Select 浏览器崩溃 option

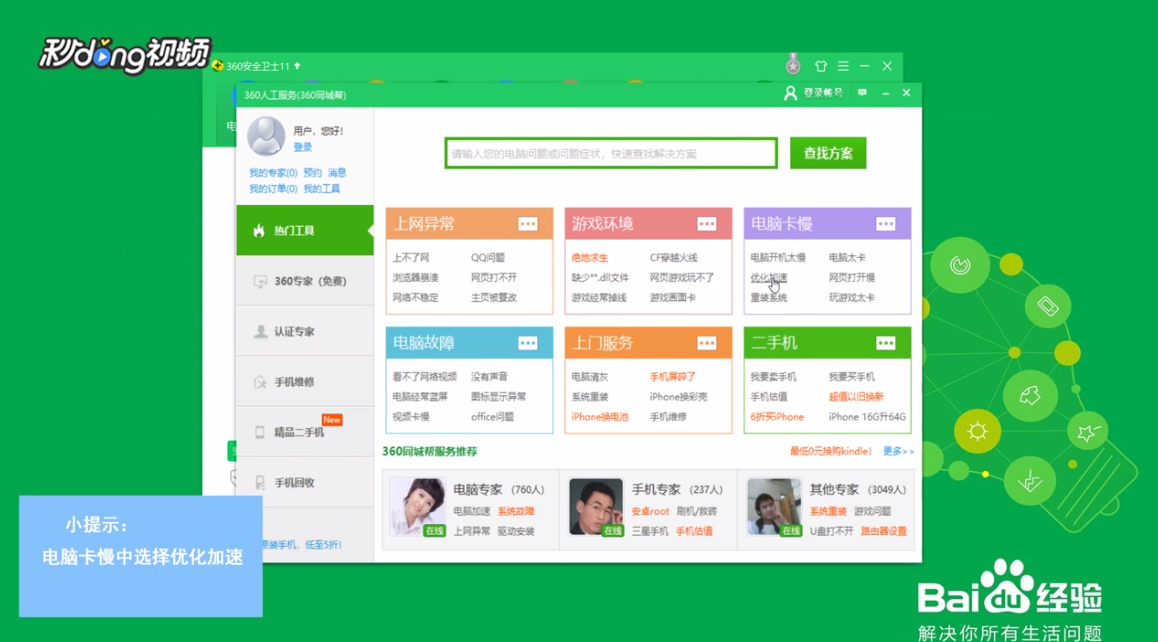pyautogui.click(x=415, y=278)
